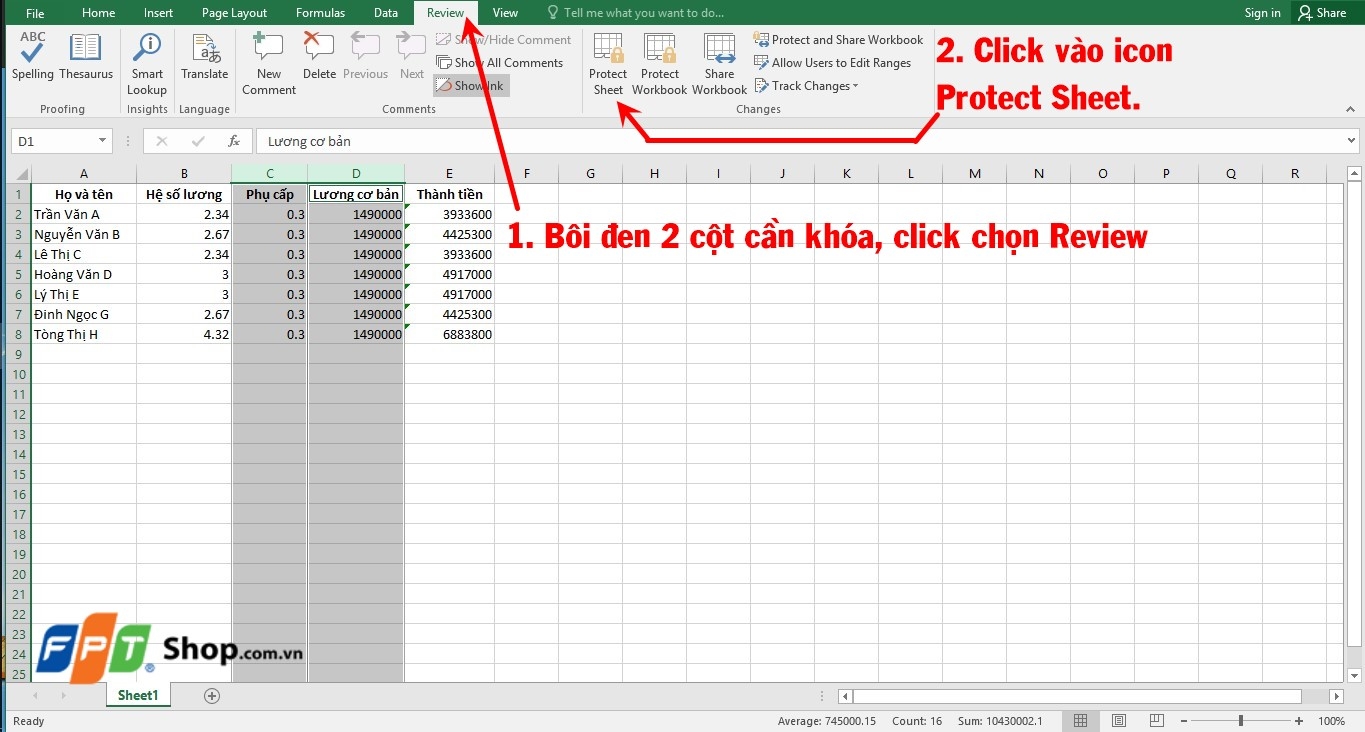The width and height of the screenshot is (1365, 732).
Task: Select Protect and Share Workbook
Action: 838,39
